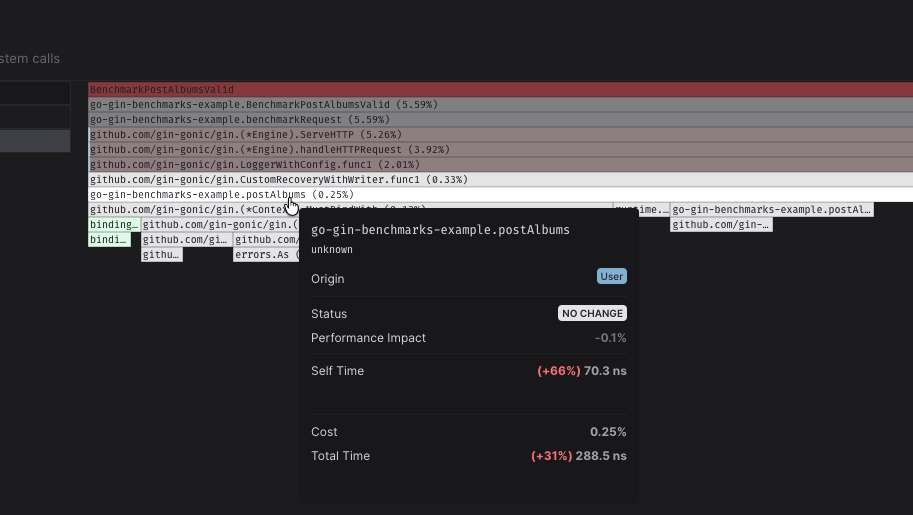Open the partially visible 'stem calls' tab
This screenshot has width=913, height=515.
point(30,59)
